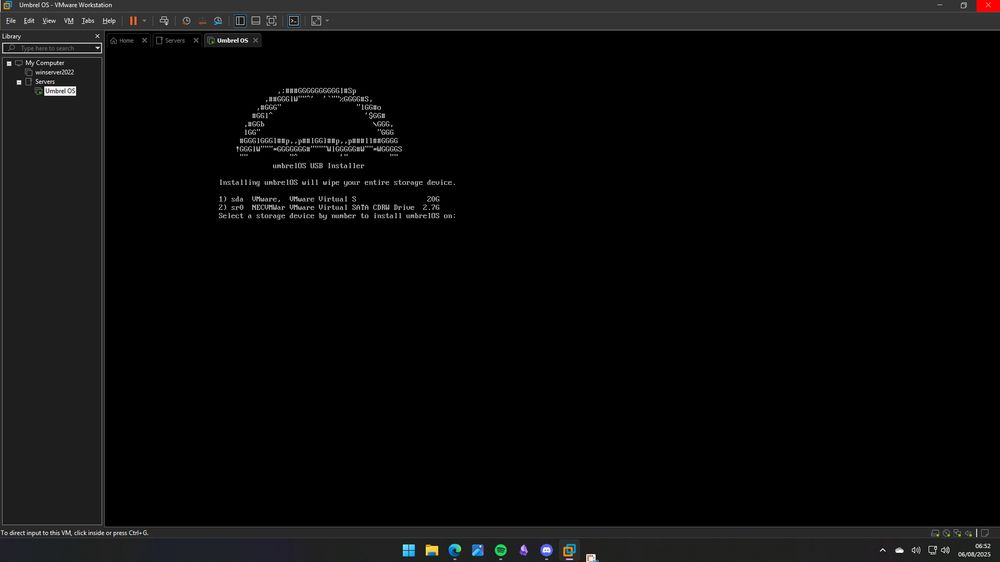This screenshot has height=562, width=1000.
Task: Collapse the Servers folder node
Action: coord(19,82)
